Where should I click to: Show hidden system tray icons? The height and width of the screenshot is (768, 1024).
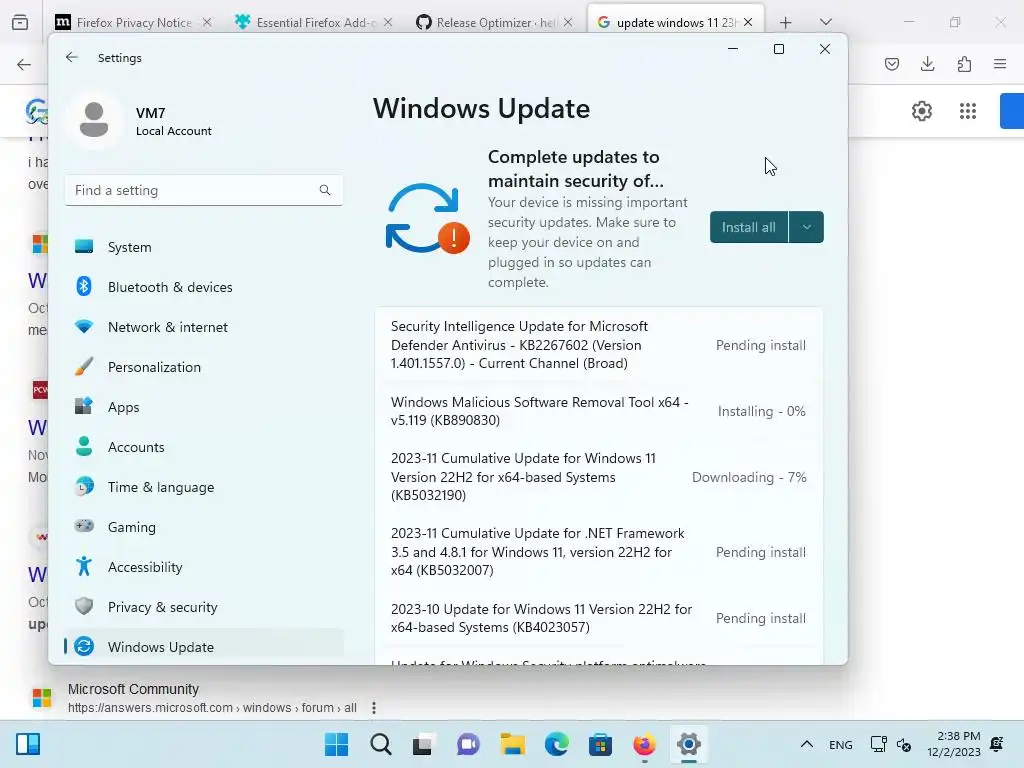pyautogui.click(x=807, y=744)
